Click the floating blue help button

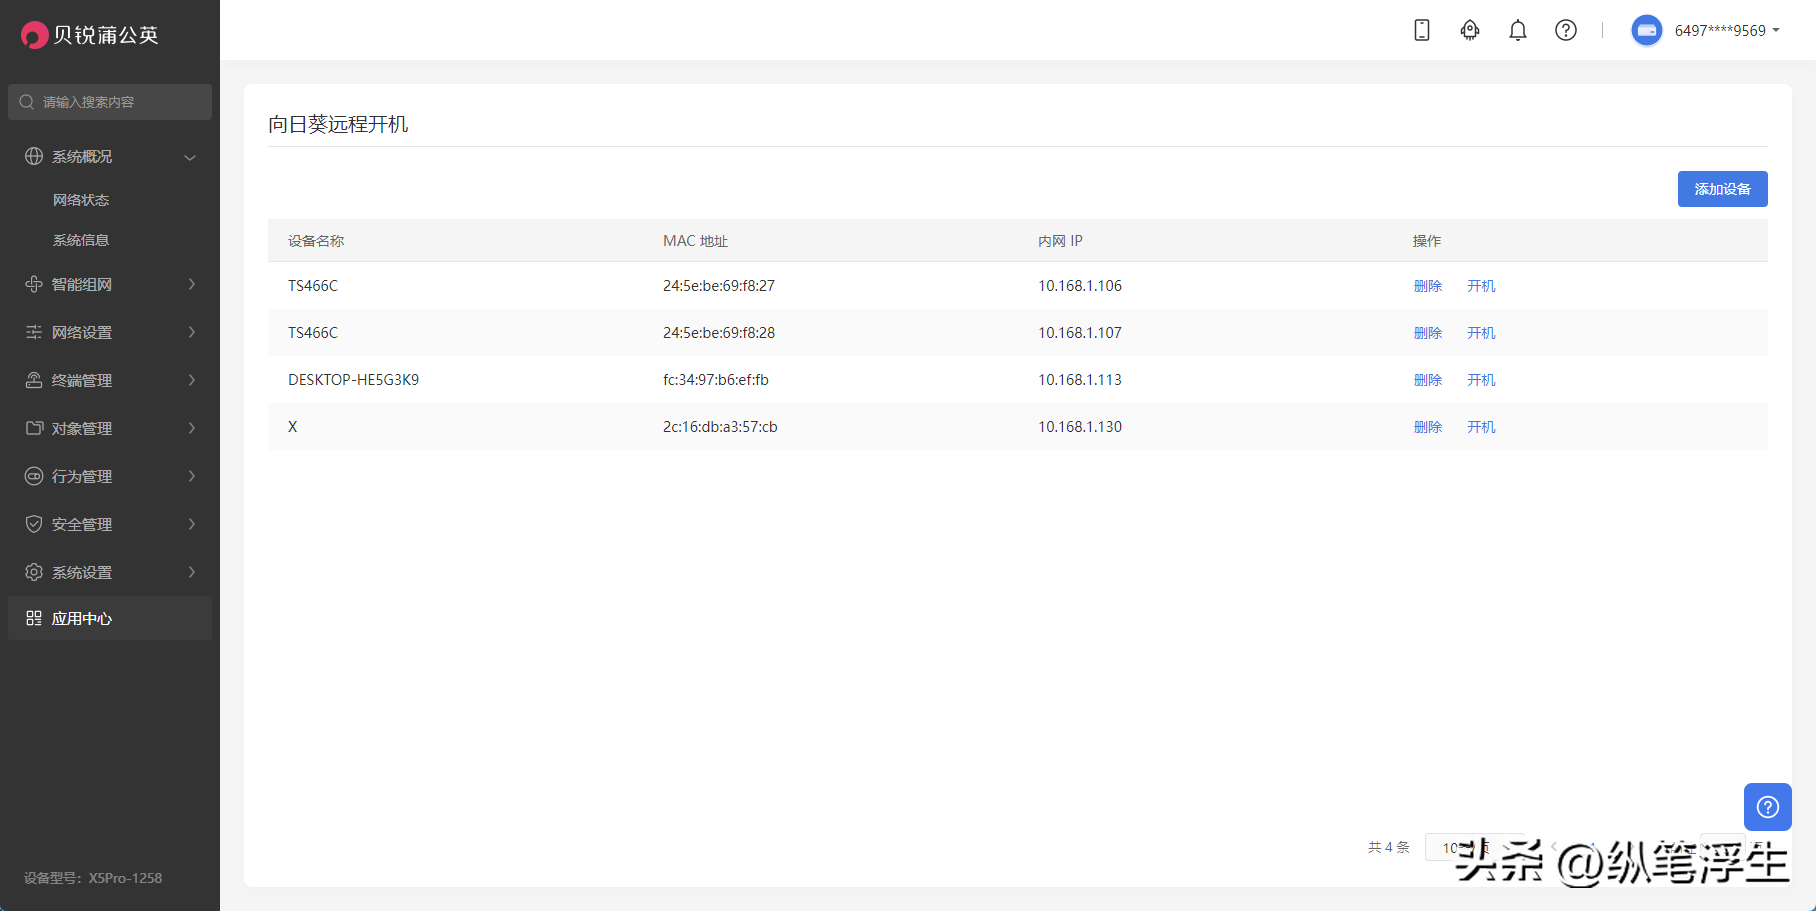(x=1767, y=807)
